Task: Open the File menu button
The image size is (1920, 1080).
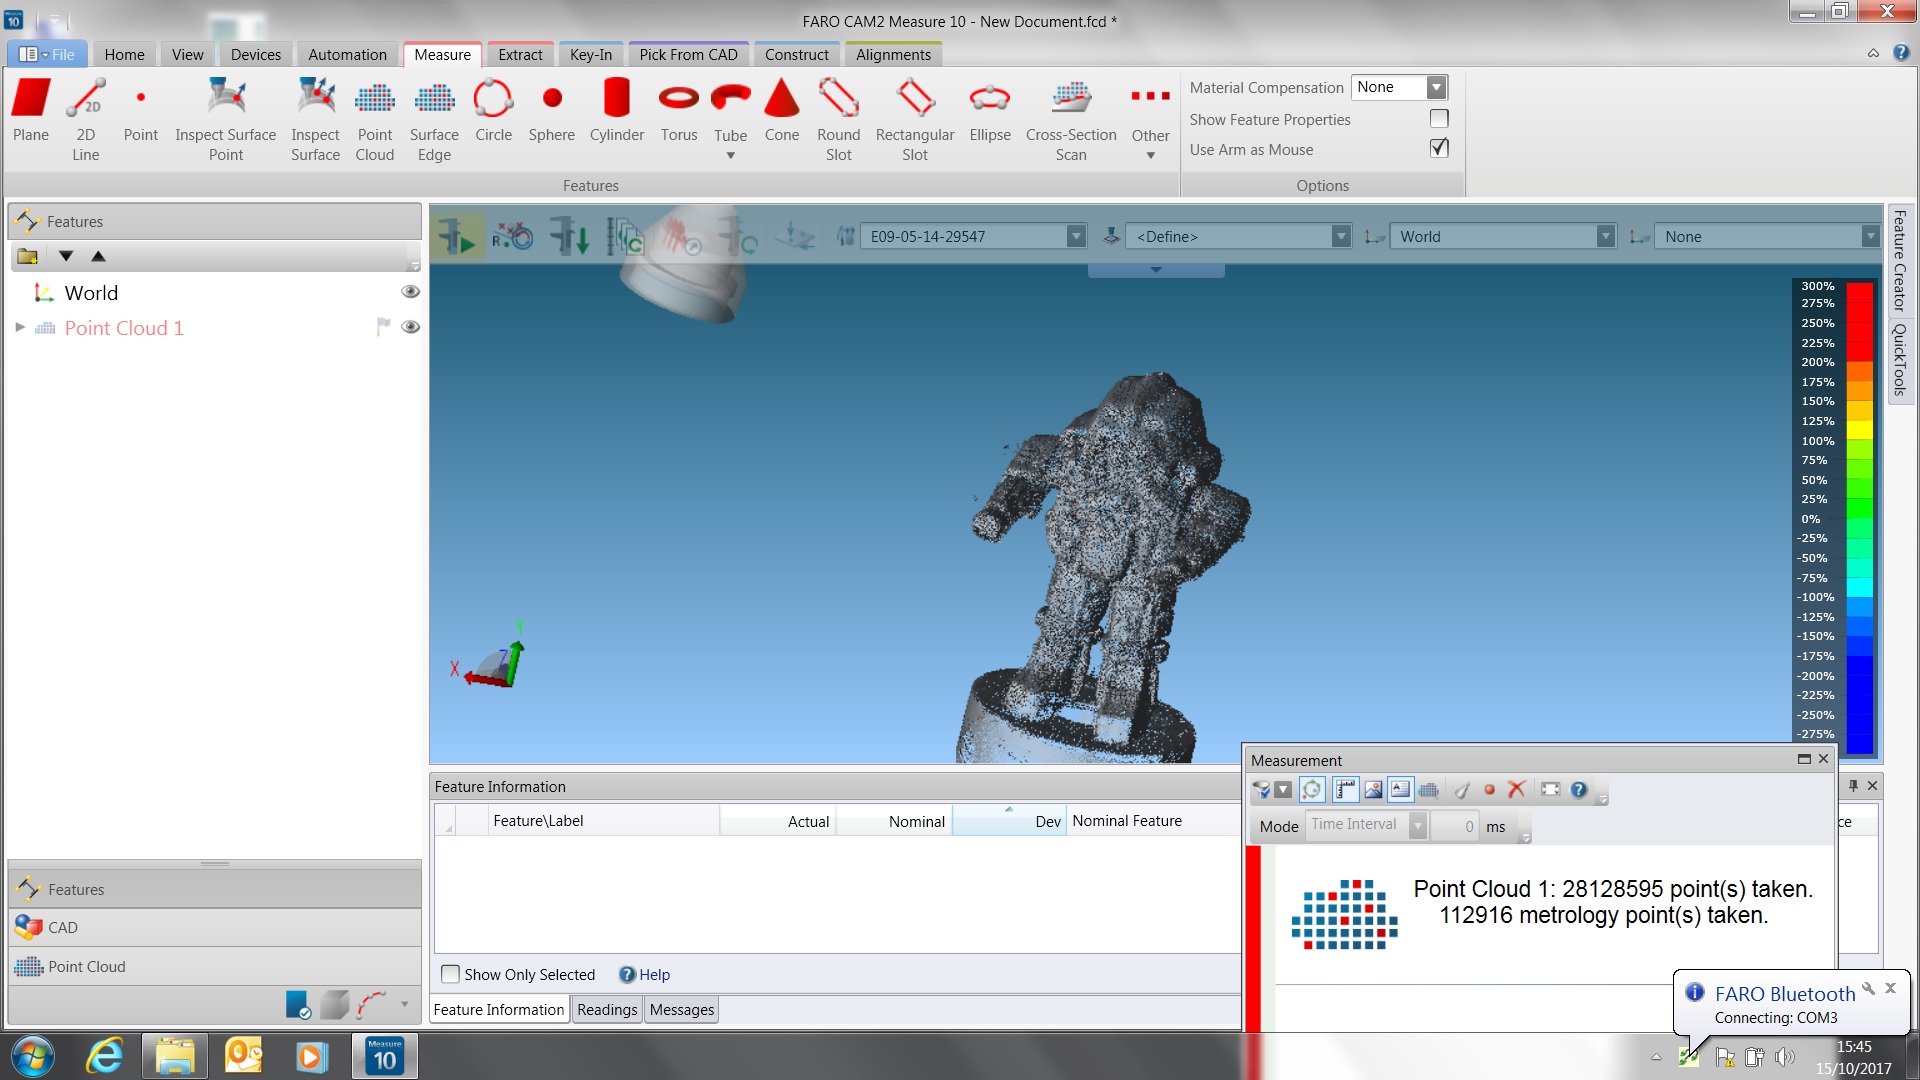Action: pyautogui.click(x=48, y=55)
